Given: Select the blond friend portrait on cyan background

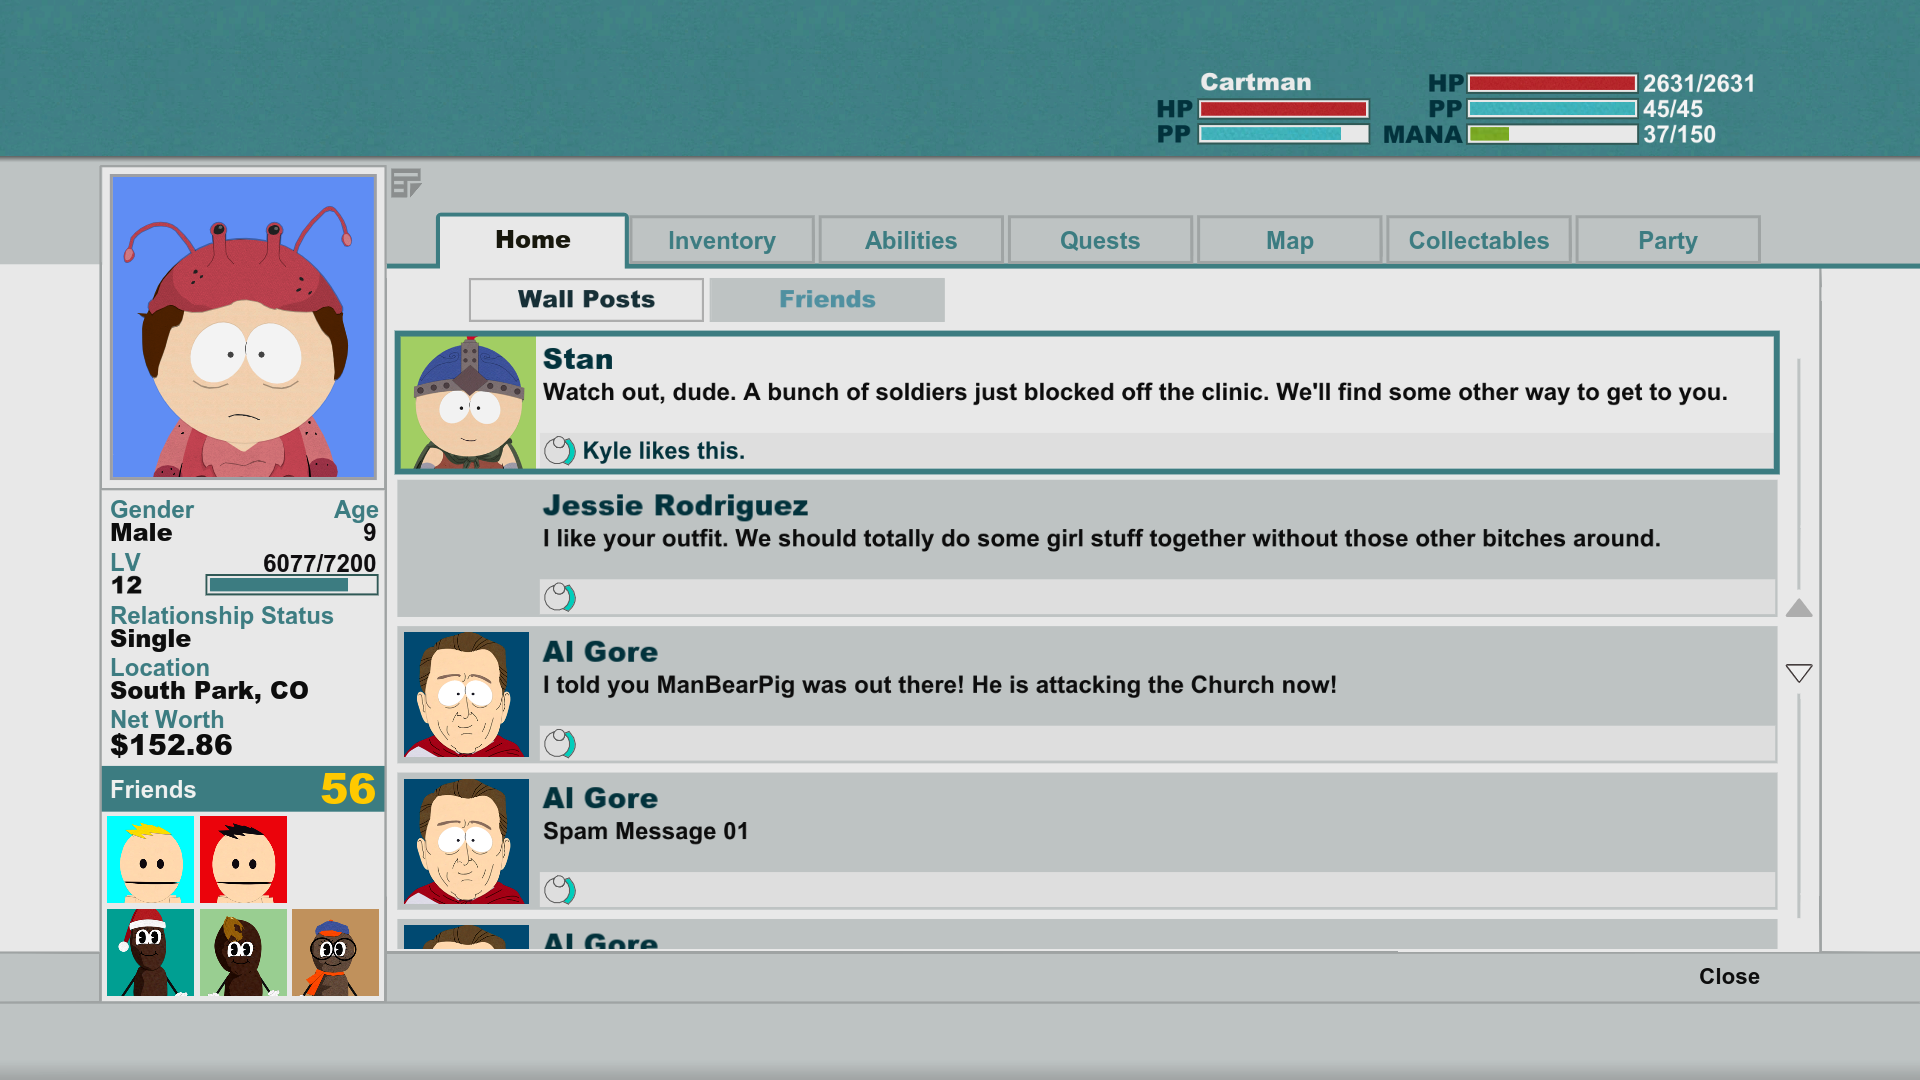Looking at the screenshot, I should (151, 859).
